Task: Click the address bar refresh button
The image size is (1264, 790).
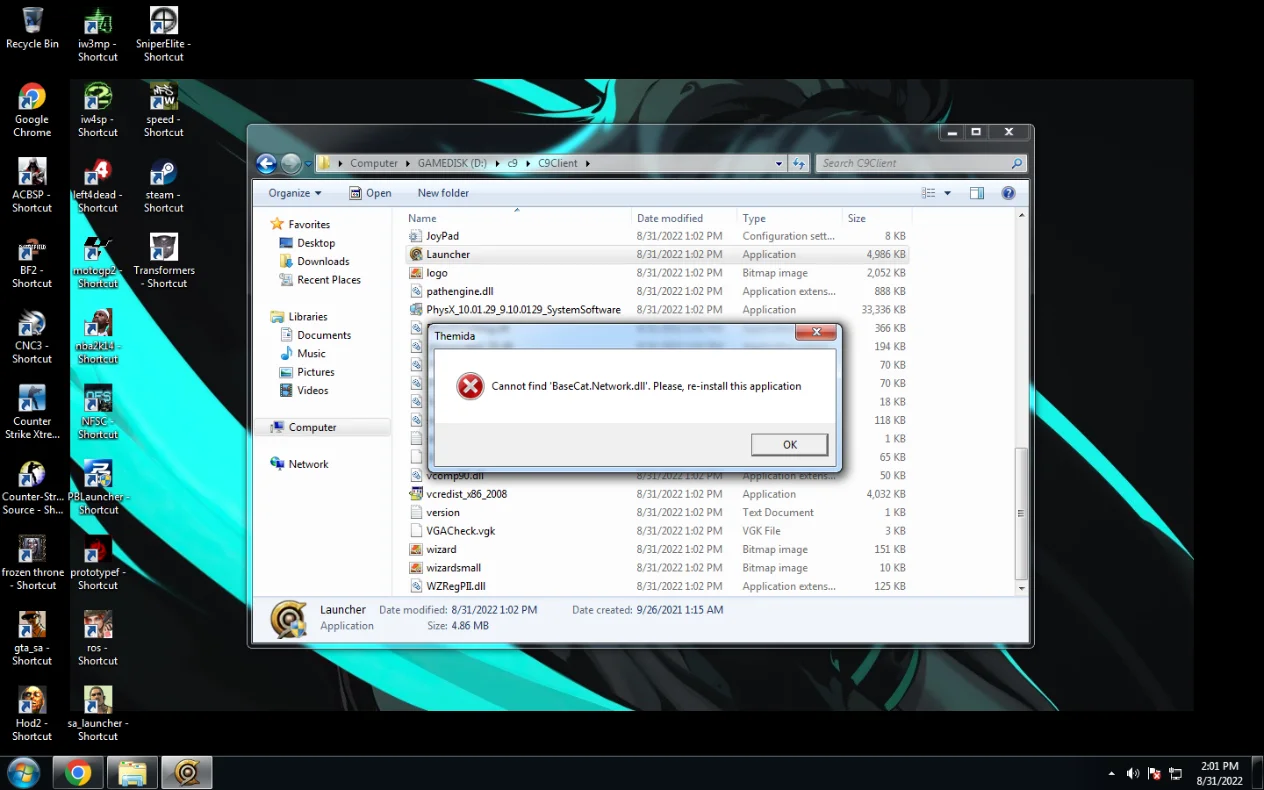Action: 799,163
